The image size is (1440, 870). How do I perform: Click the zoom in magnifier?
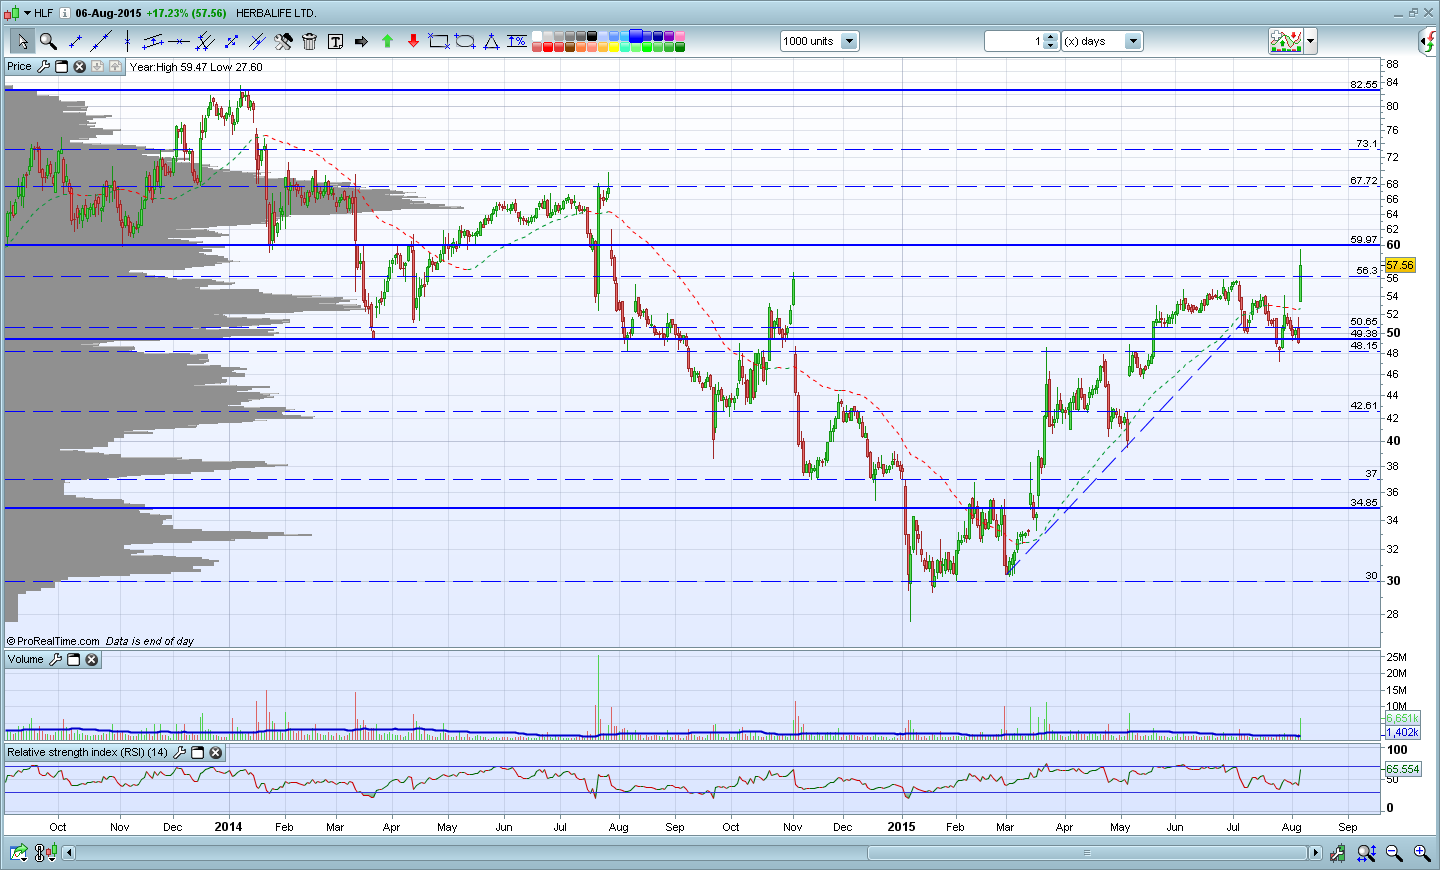(x=1421, y=853)
